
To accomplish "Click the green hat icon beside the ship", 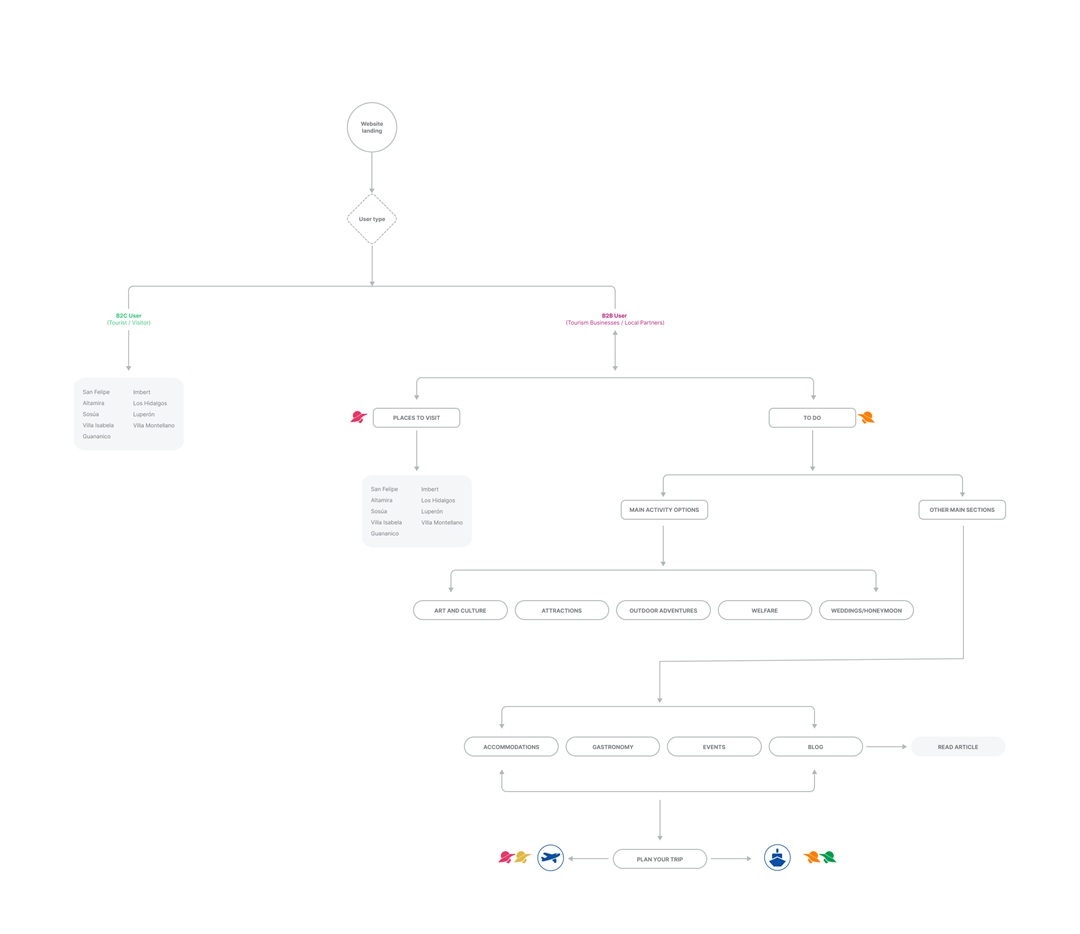I will pyautogui.click(x=828, y=857).
